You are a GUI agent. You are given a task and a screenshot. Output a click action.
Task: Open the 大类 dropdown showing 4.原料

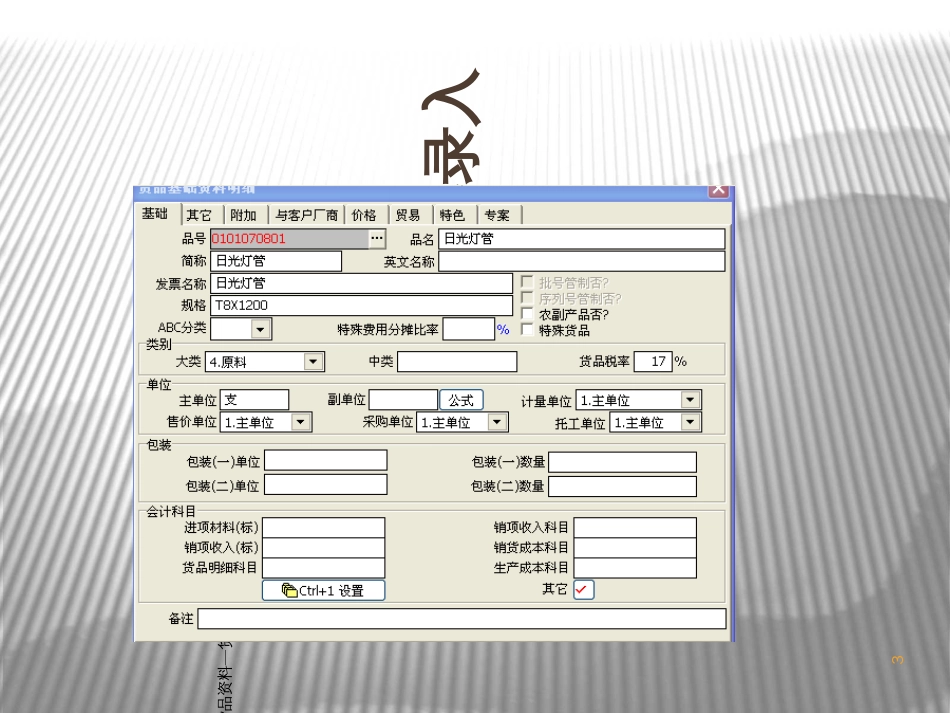(x=313, y=362)
